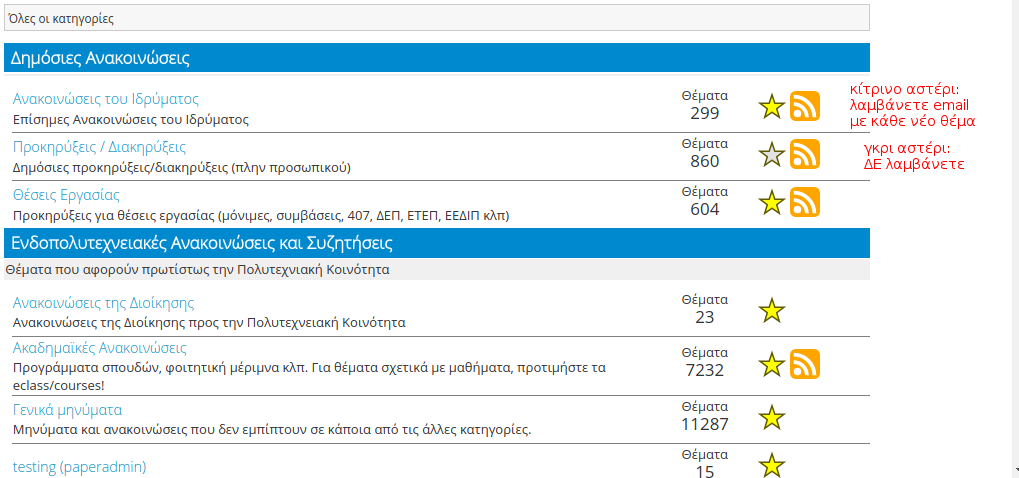Screen dimensions: 1019x478
Task: Click the Όλες οι κατηγορίες bar
Action: (x=437, y=18)
